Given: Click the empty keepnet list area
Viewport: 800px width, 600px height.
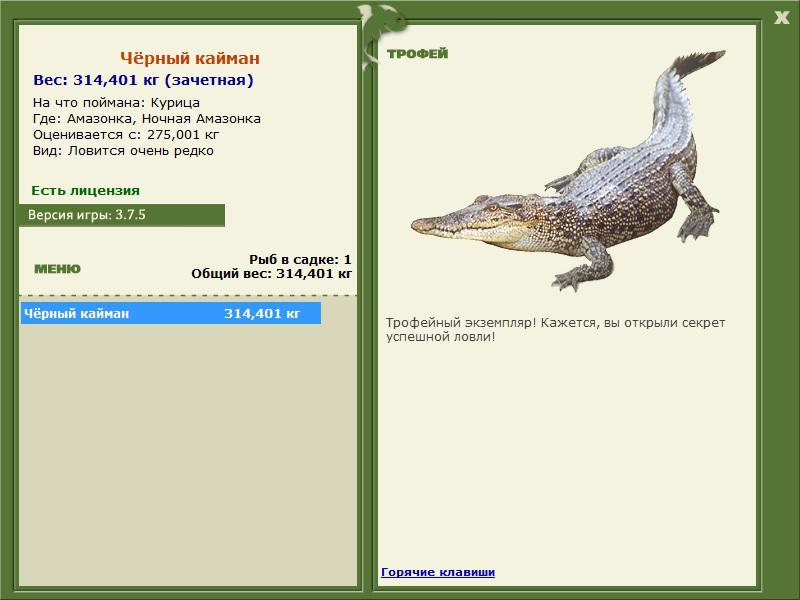Looking at the screenshot, I should tap(188, 454).
